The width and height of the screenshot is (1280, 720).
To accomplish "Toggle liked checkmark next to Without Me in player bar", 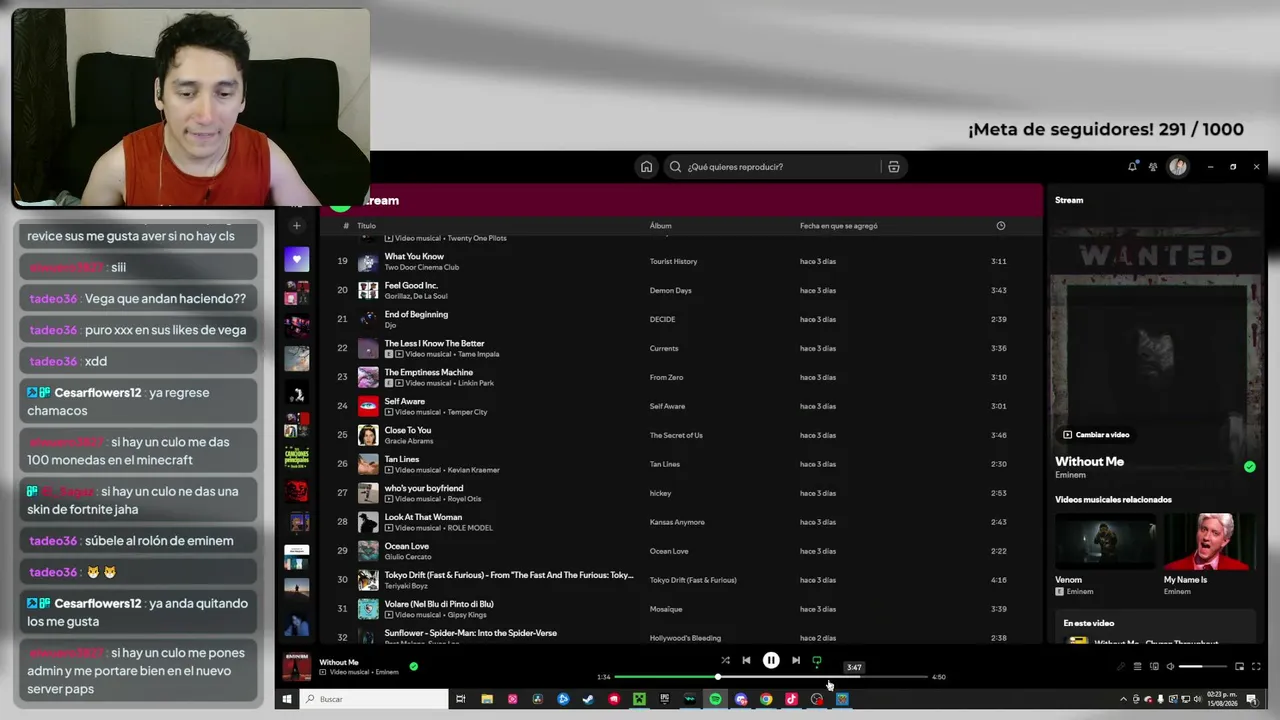I will point(414,666).
